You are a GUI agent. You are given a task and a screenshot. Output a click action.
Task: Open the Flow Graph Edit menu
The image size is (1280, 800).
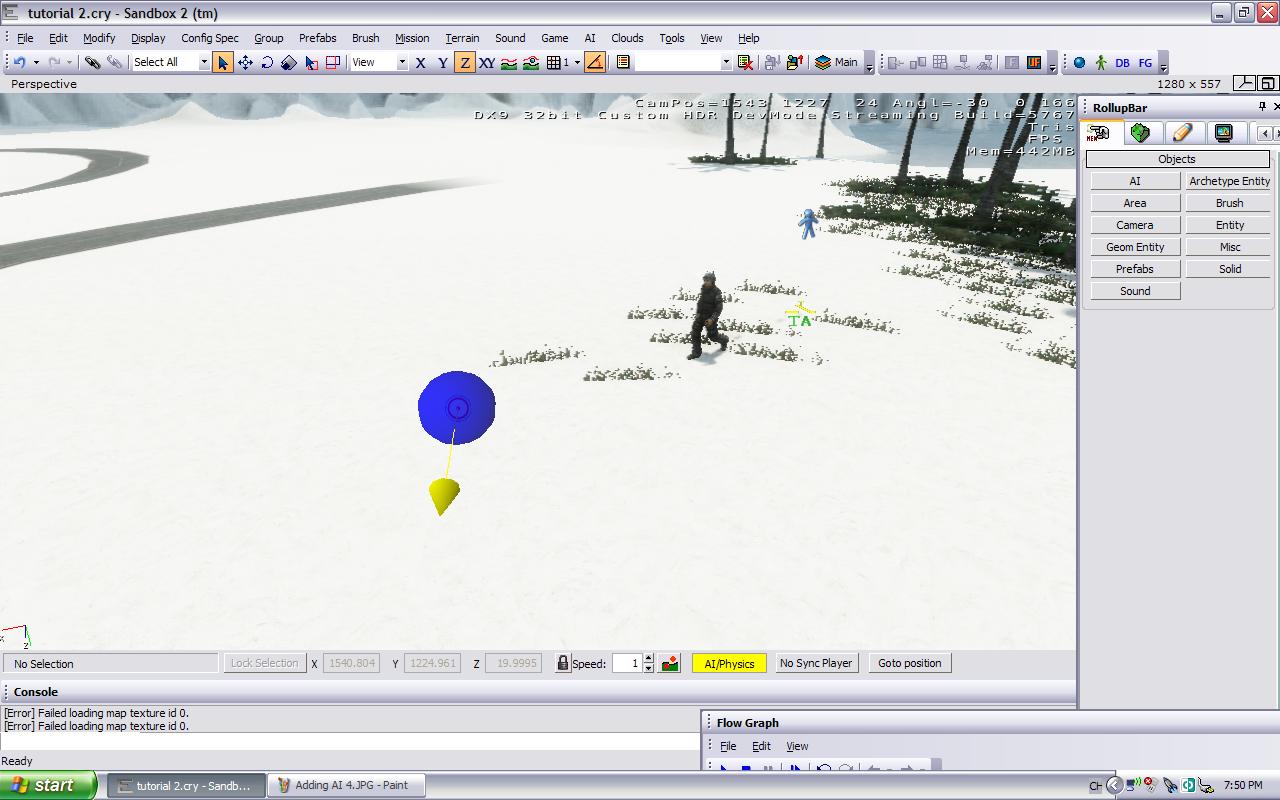[x=761, y=746]
